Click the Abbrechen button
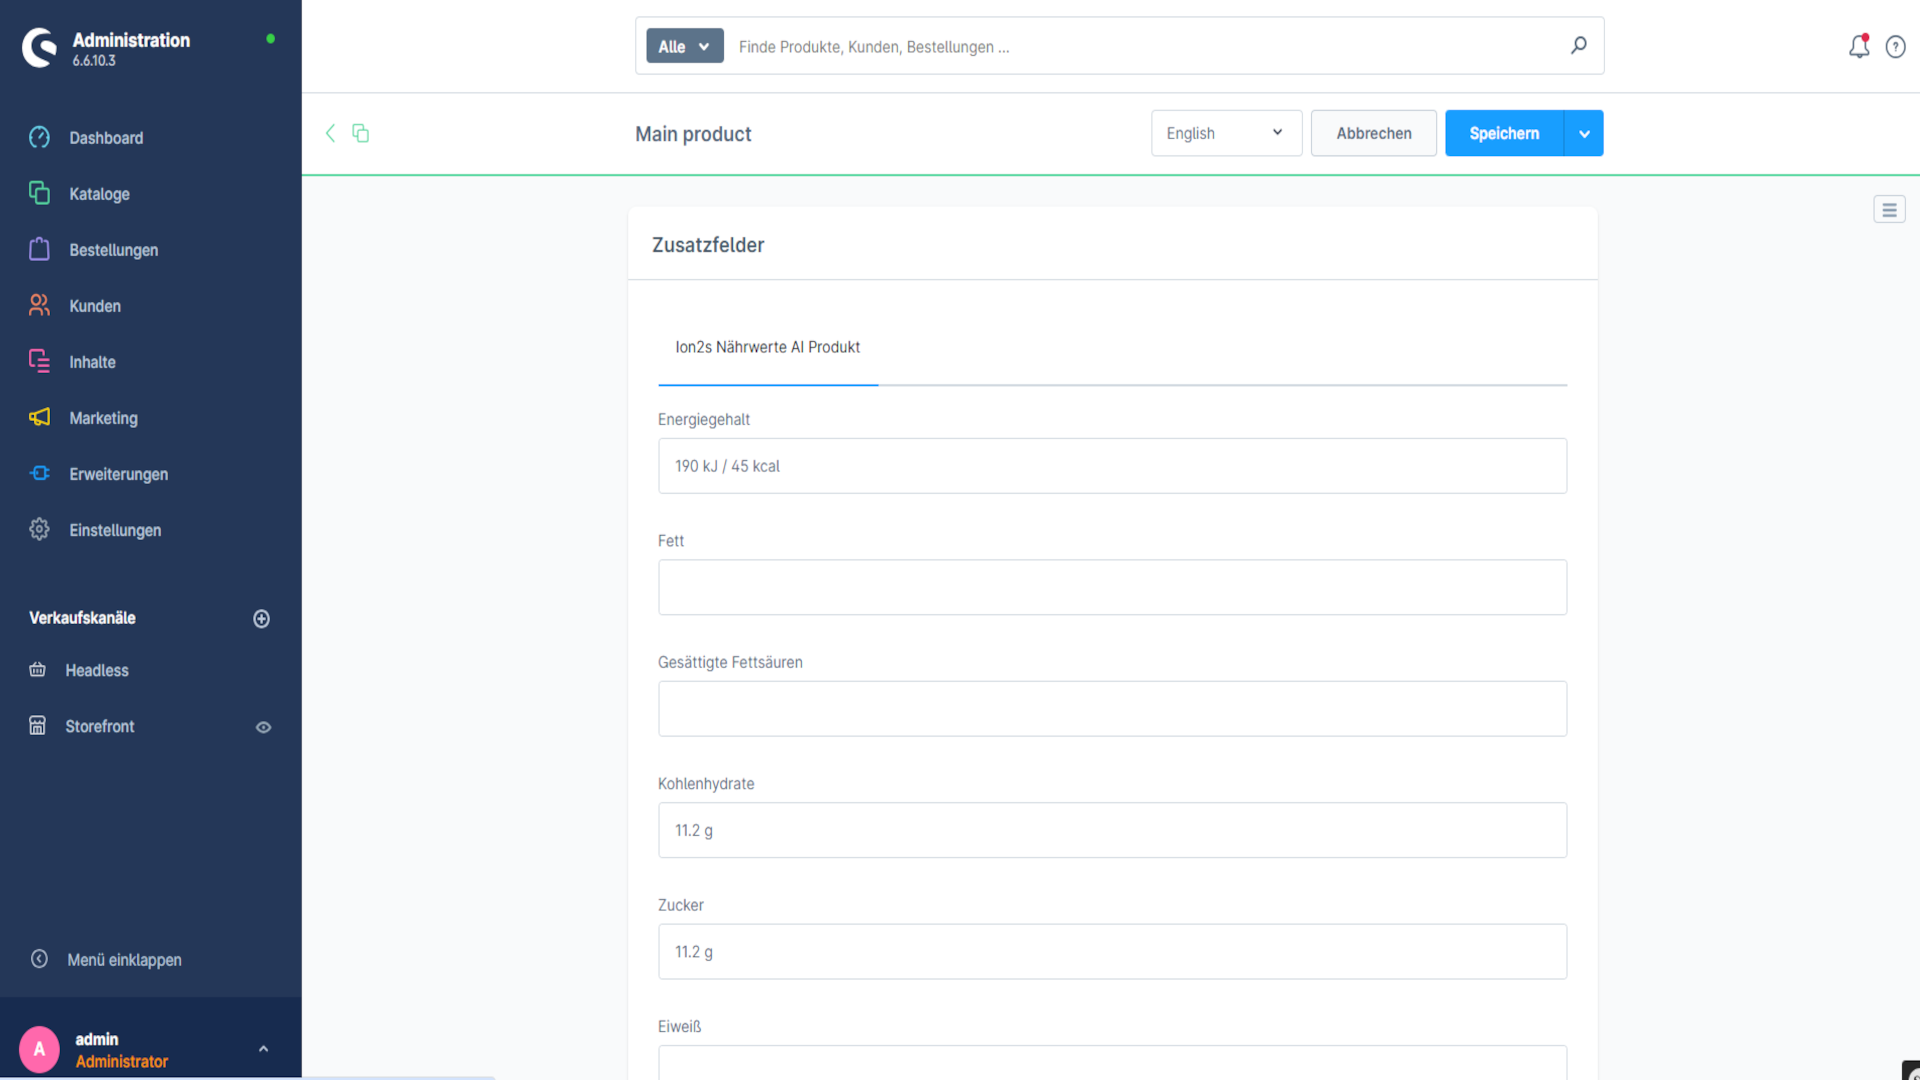The image size is (1920, 1080). [x=1373, y=133]
